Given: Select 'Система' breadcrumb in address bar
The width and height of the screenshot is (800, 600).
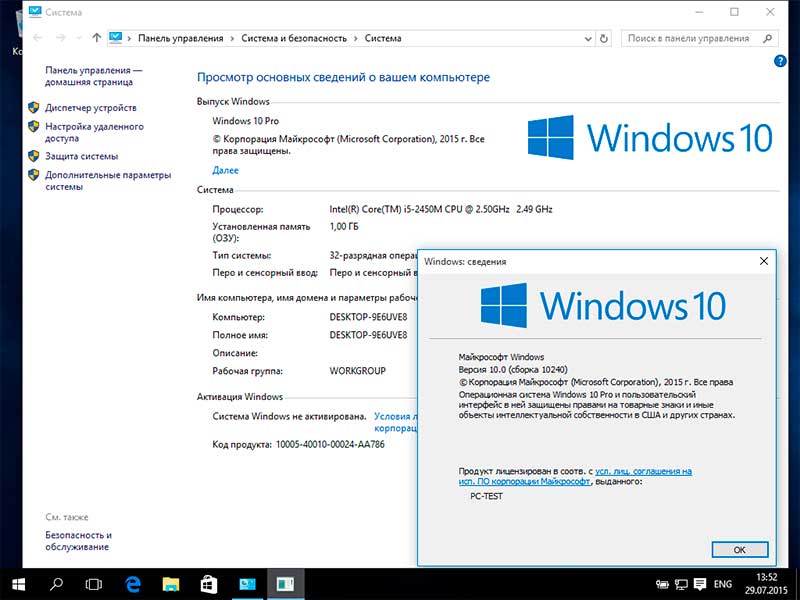Looking at the screenshot, I should tap(383, 38).
